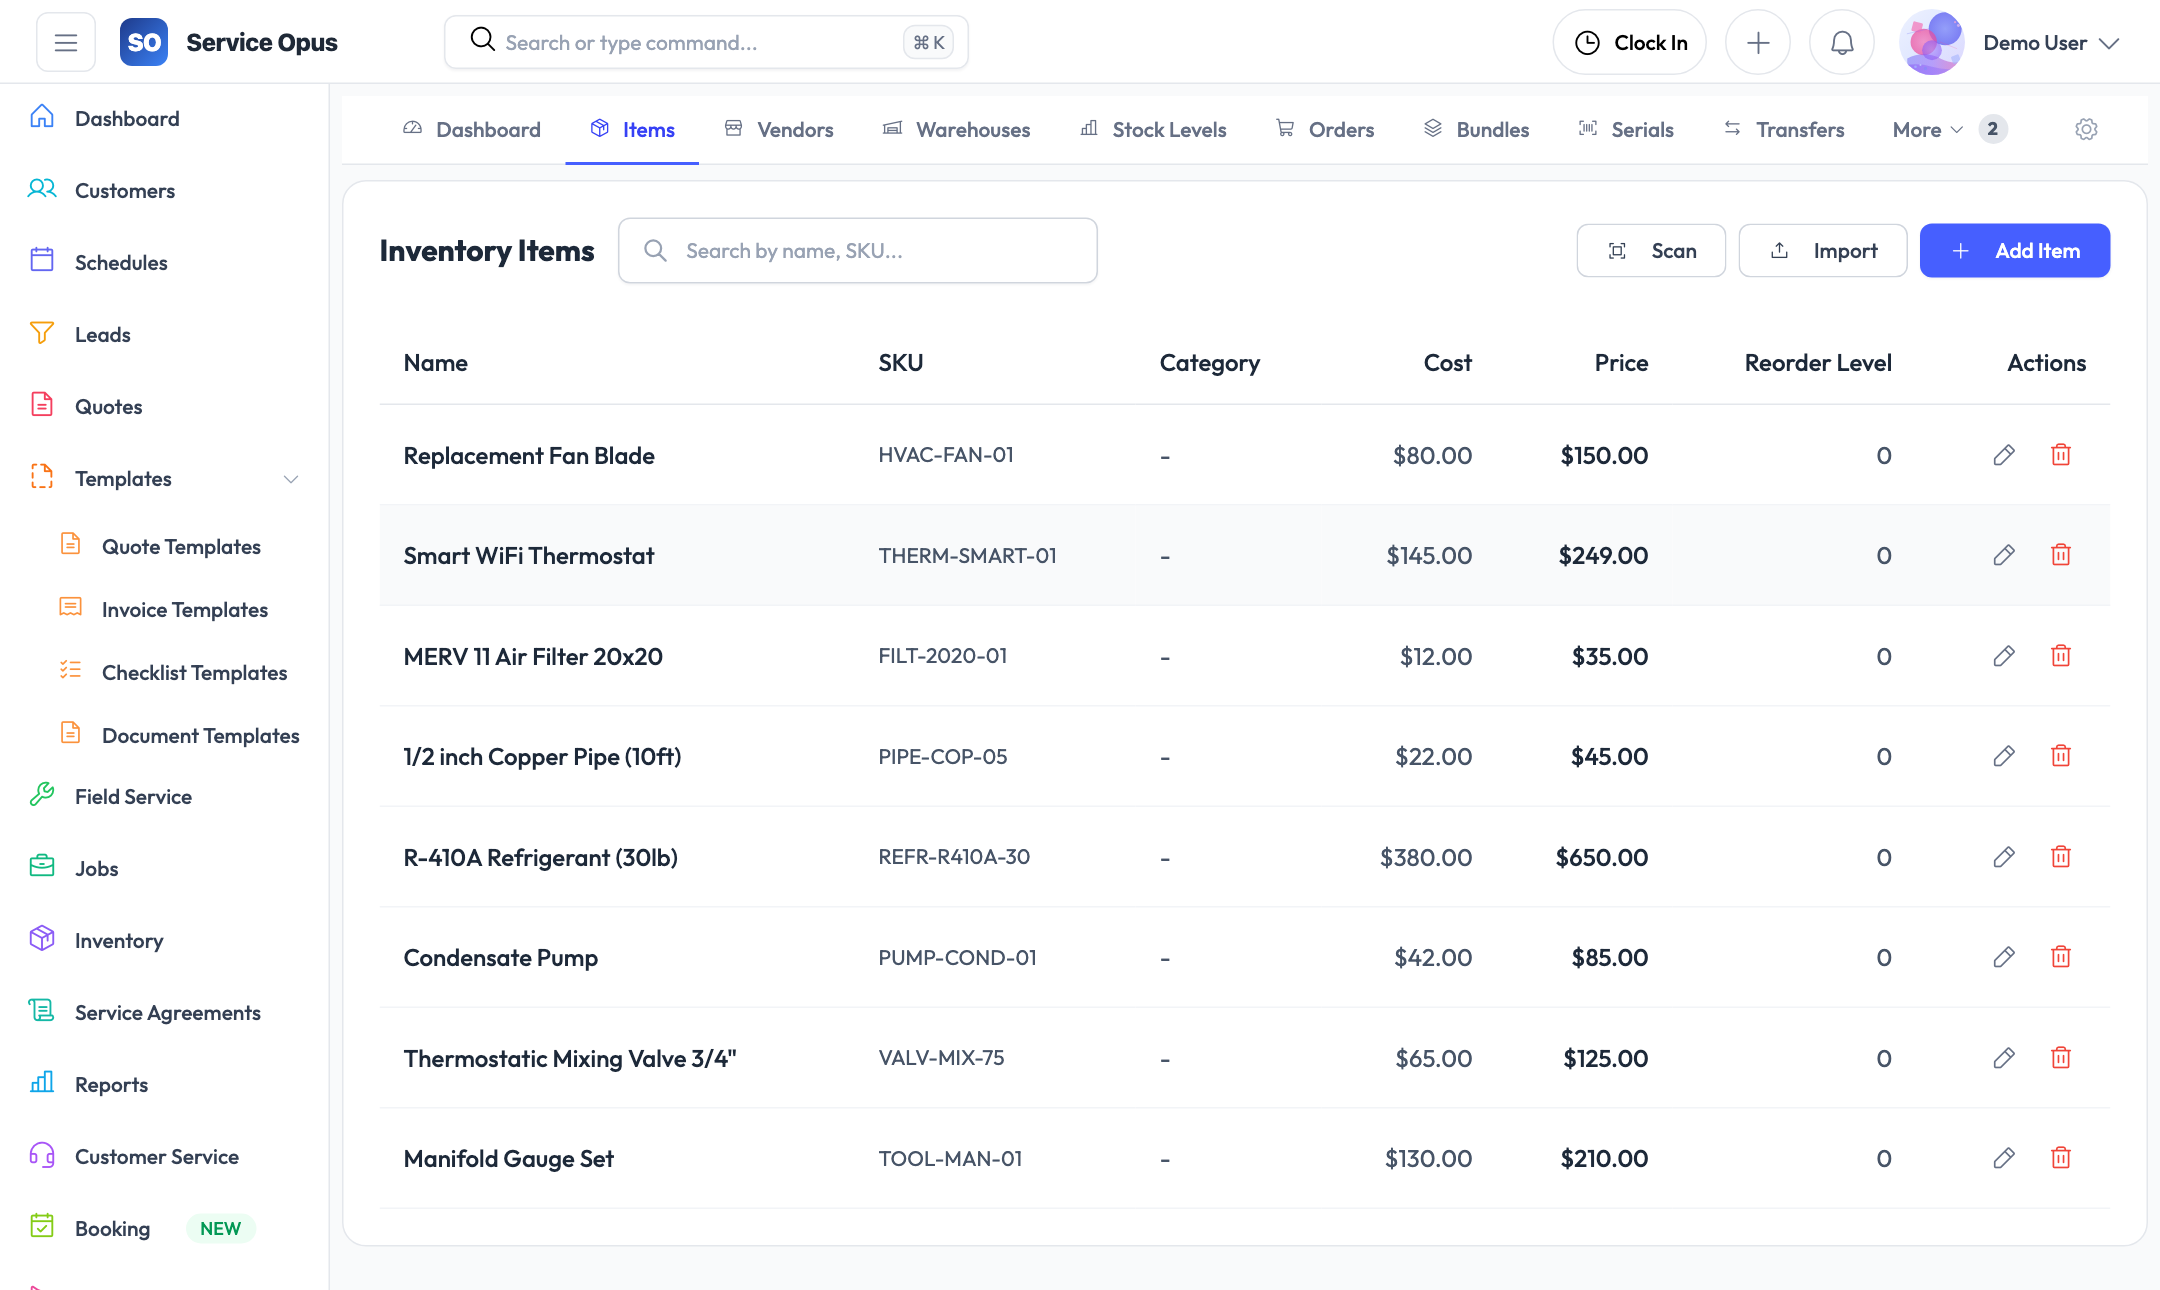This screenshot has width=2160, height=1290.
Task: Expand the Demo User account menu
Action: 2050,43
